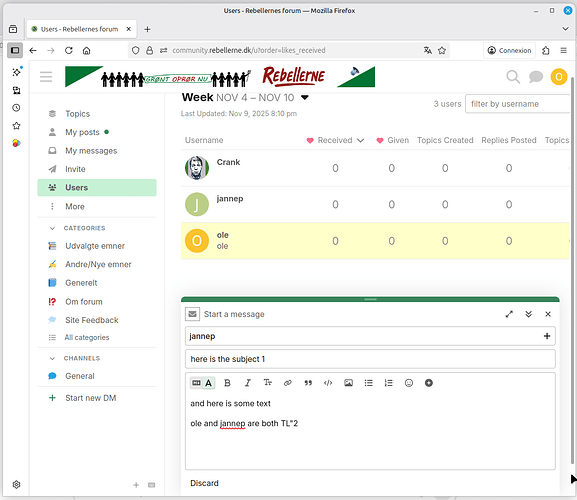Toggle the hamburger sidebar menu button
The image size is (577, 500).
tap(46, 77)
